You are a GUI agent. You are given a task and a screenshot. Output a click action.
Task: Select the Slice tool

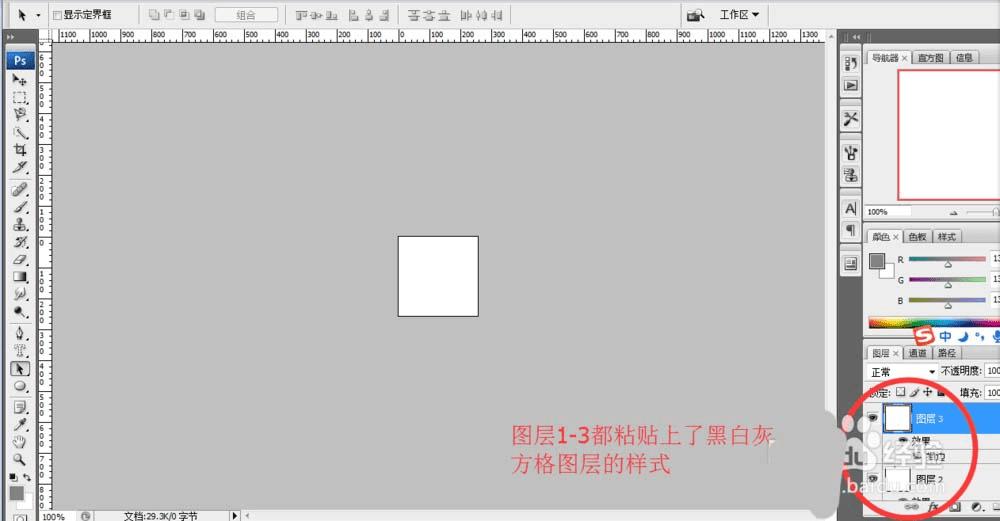(20, 167)
